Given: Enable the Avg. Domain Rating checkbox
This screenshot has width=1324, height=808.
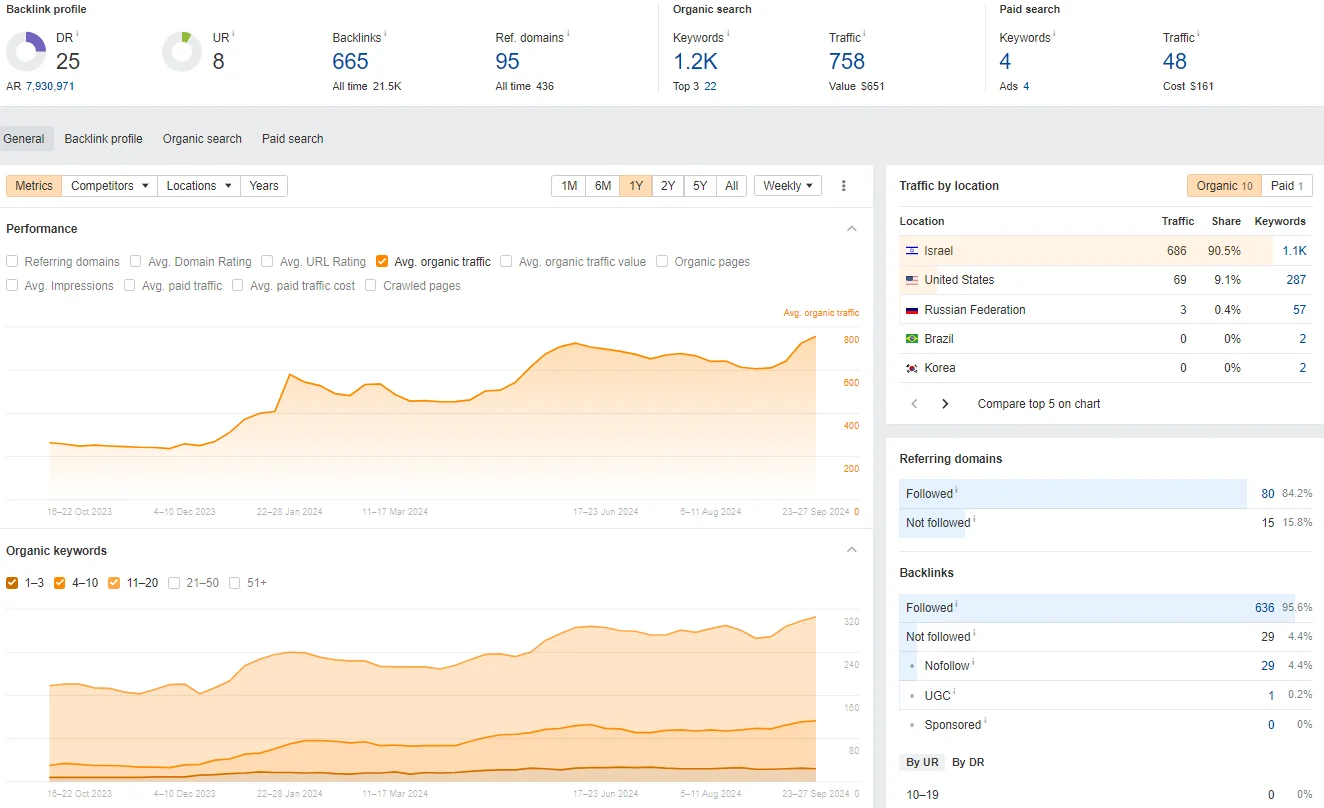Looking at the screenshot, I should 136,261.
